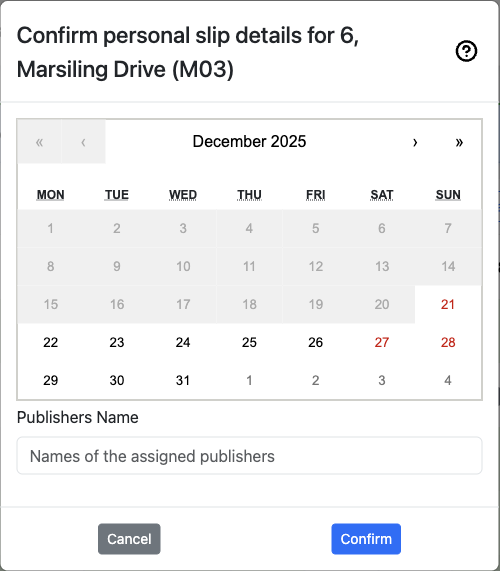The image size is (500, 571).
Task: Open the help question mark icon
Action: click(x=466, y=51)
